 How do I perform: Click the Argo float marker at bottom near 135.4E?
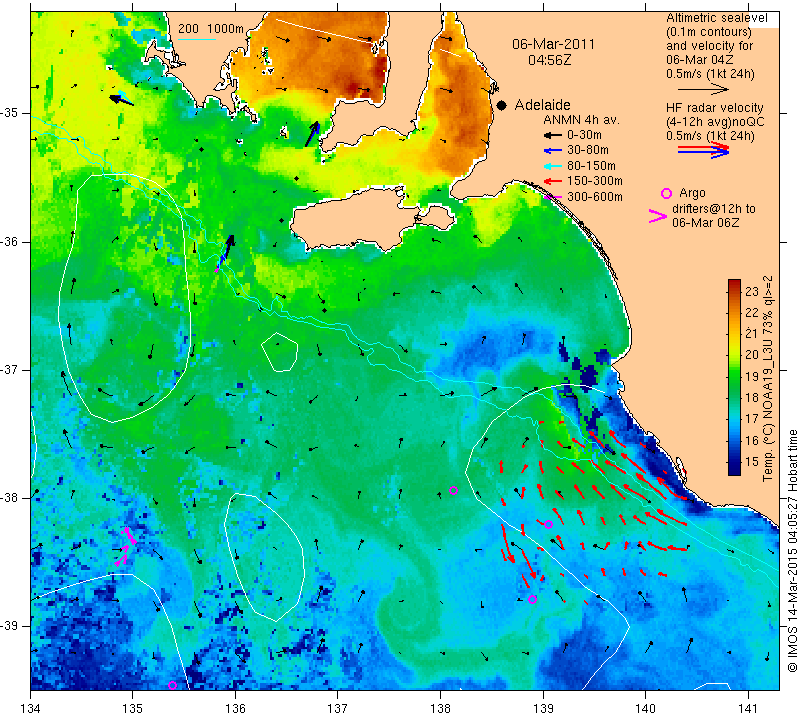[172, 685]
